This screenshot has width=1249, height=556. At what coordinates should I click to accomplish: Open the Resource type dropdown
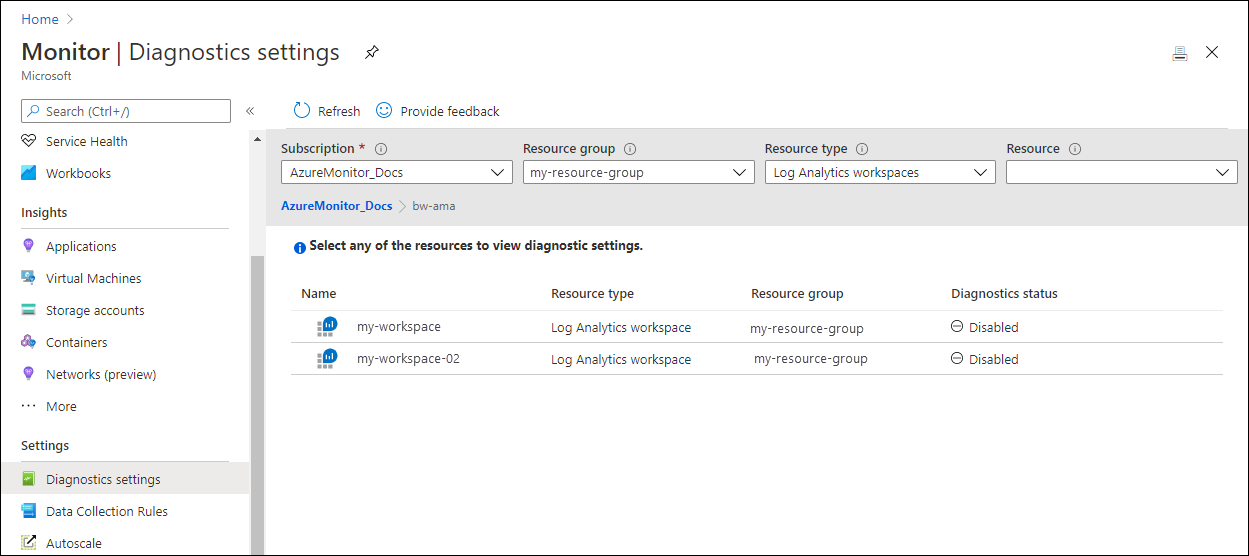[880, 173]
